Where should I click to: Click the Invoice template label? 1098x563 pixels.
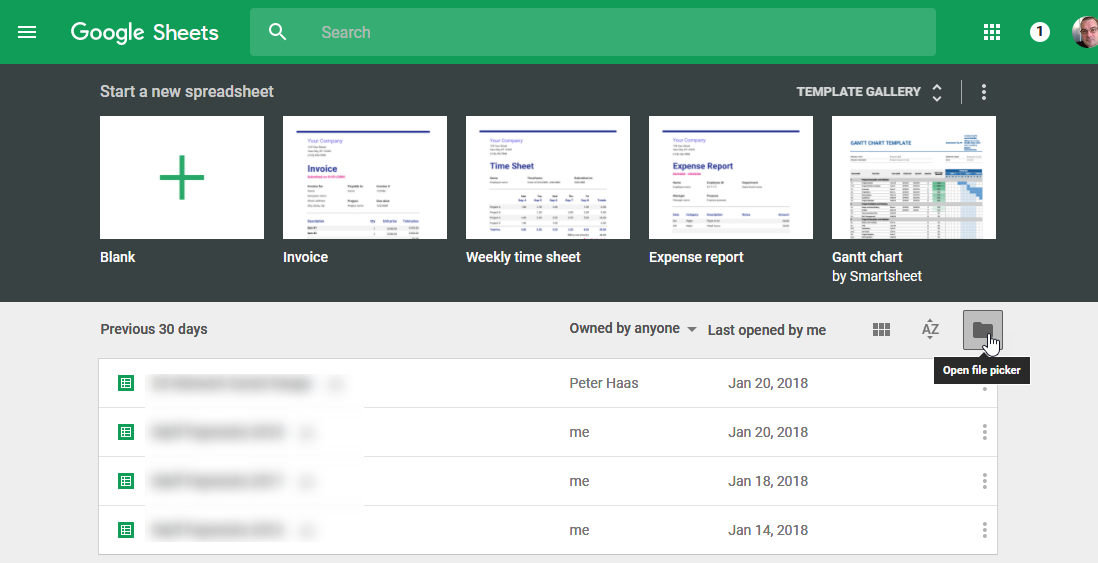pyautogui.click(x=305, y=257)
